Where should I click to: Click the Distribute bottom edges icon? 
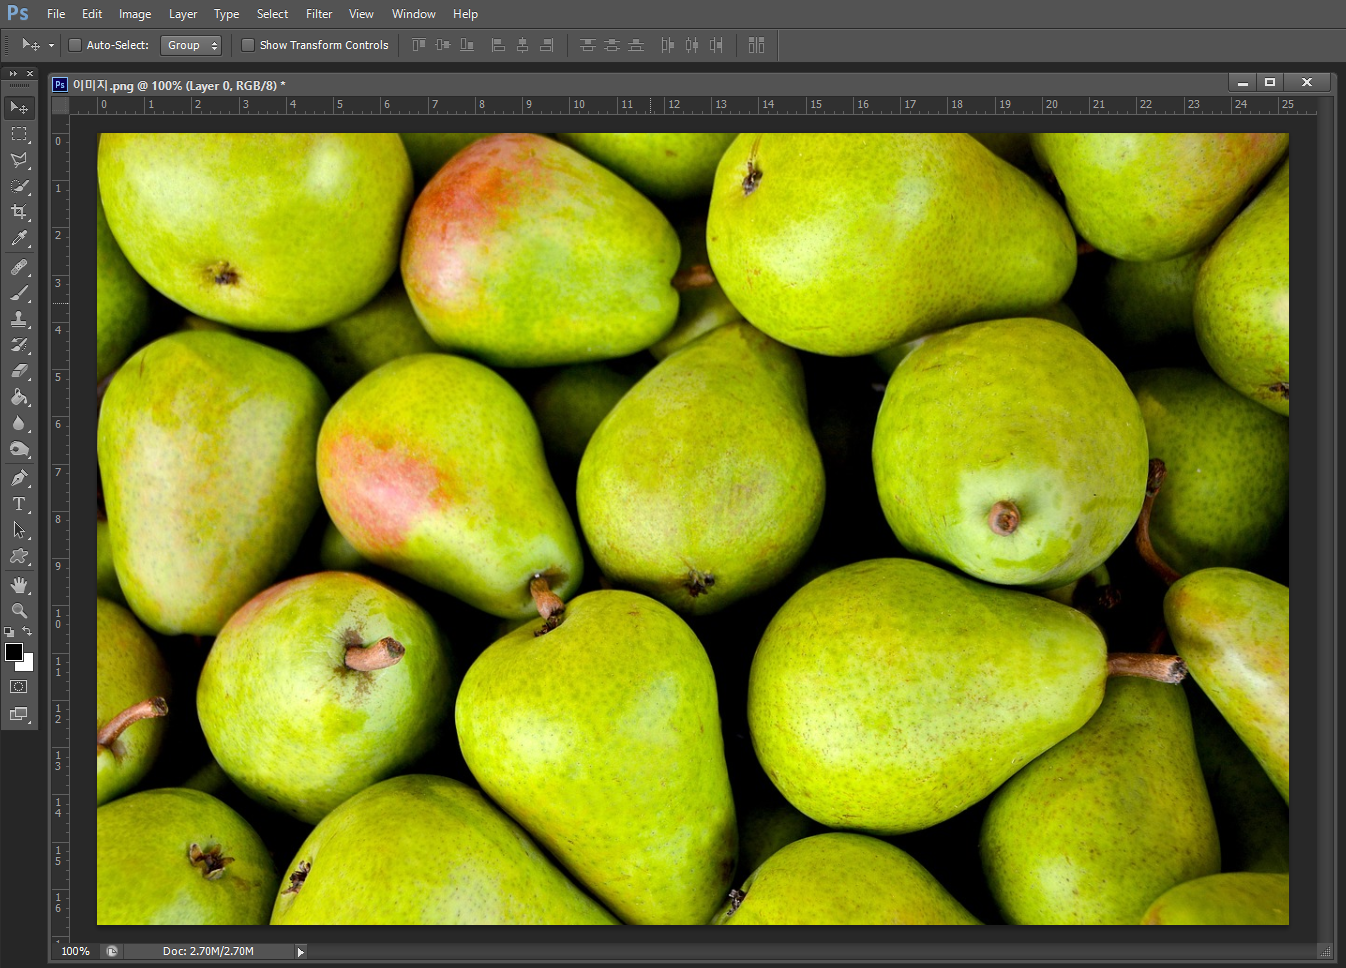pyautogui.click(x=636, y=45)
